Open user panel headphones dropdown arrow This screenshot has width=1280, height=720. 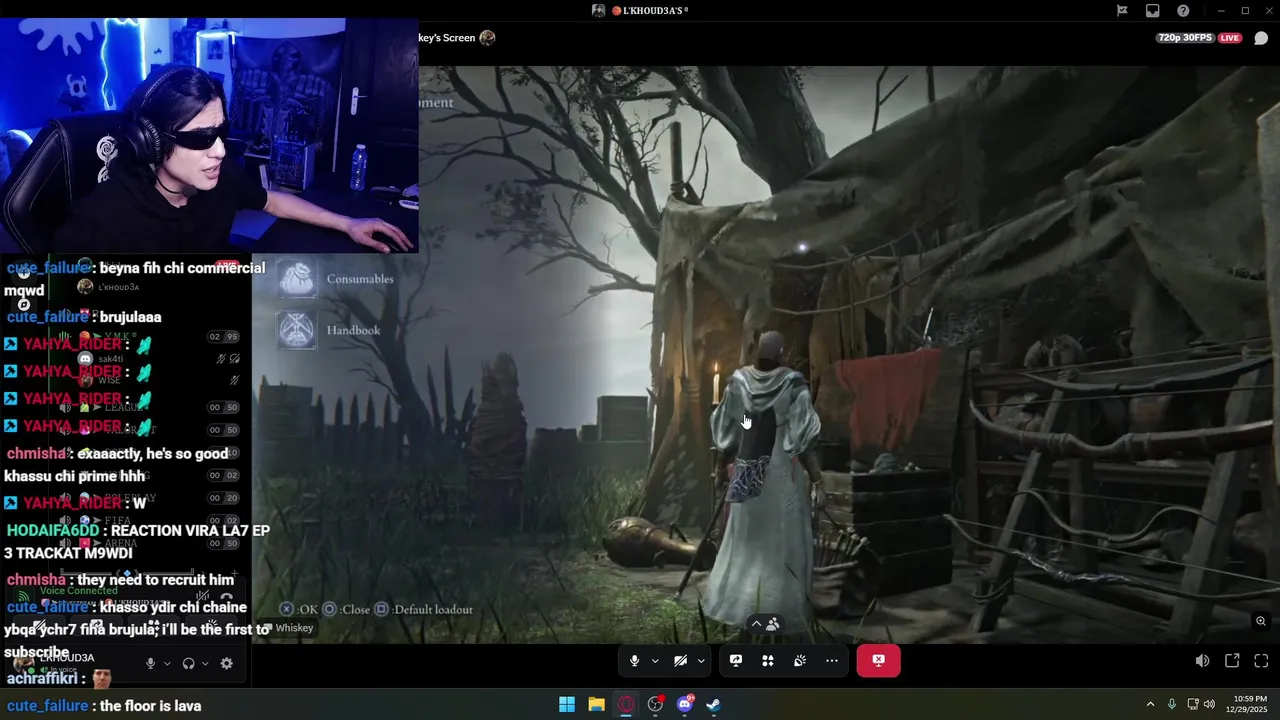(x=205, y=663)
